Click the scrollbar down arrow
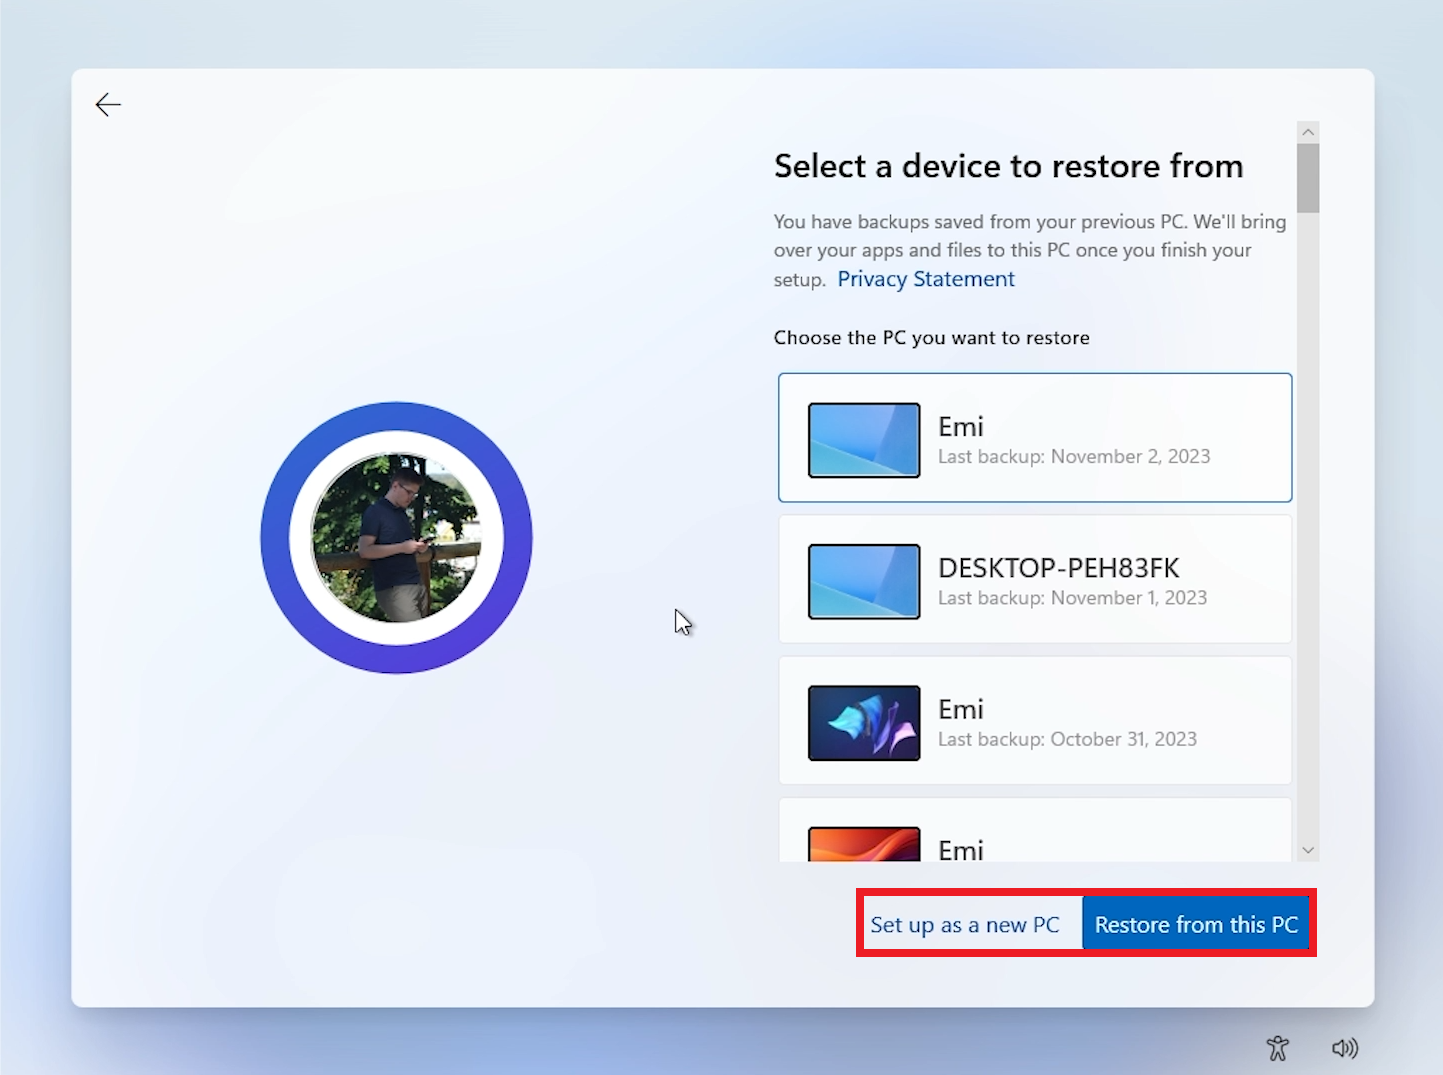 click(1308, 849)
